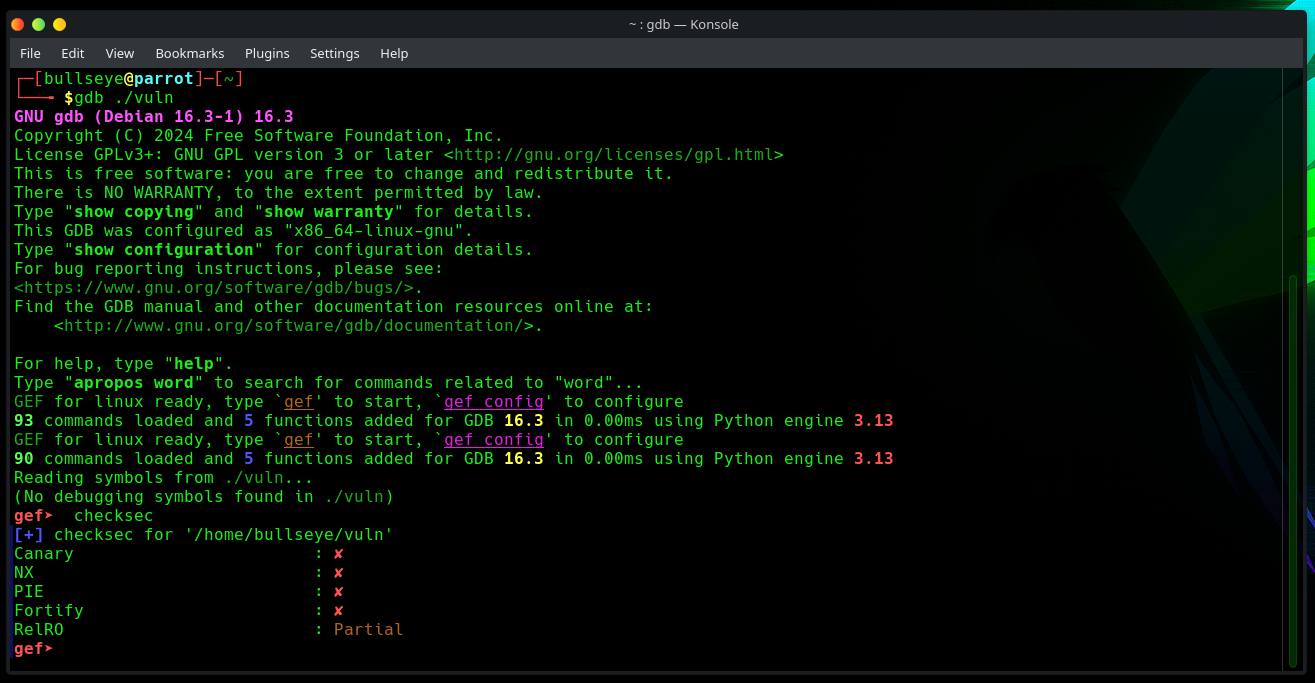Click the yellow window control button
The width and height of the screenshot is (1315, 683).
[59, 24]
